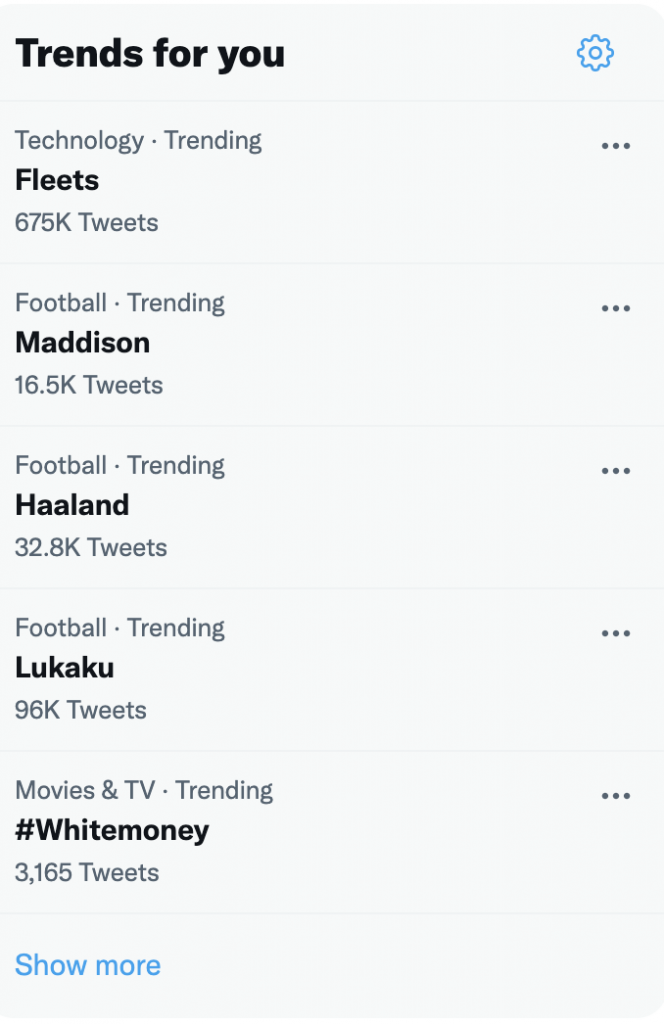Open the Trends settings gear
This screenshot has width=664, height=1024.
point(595,53)
